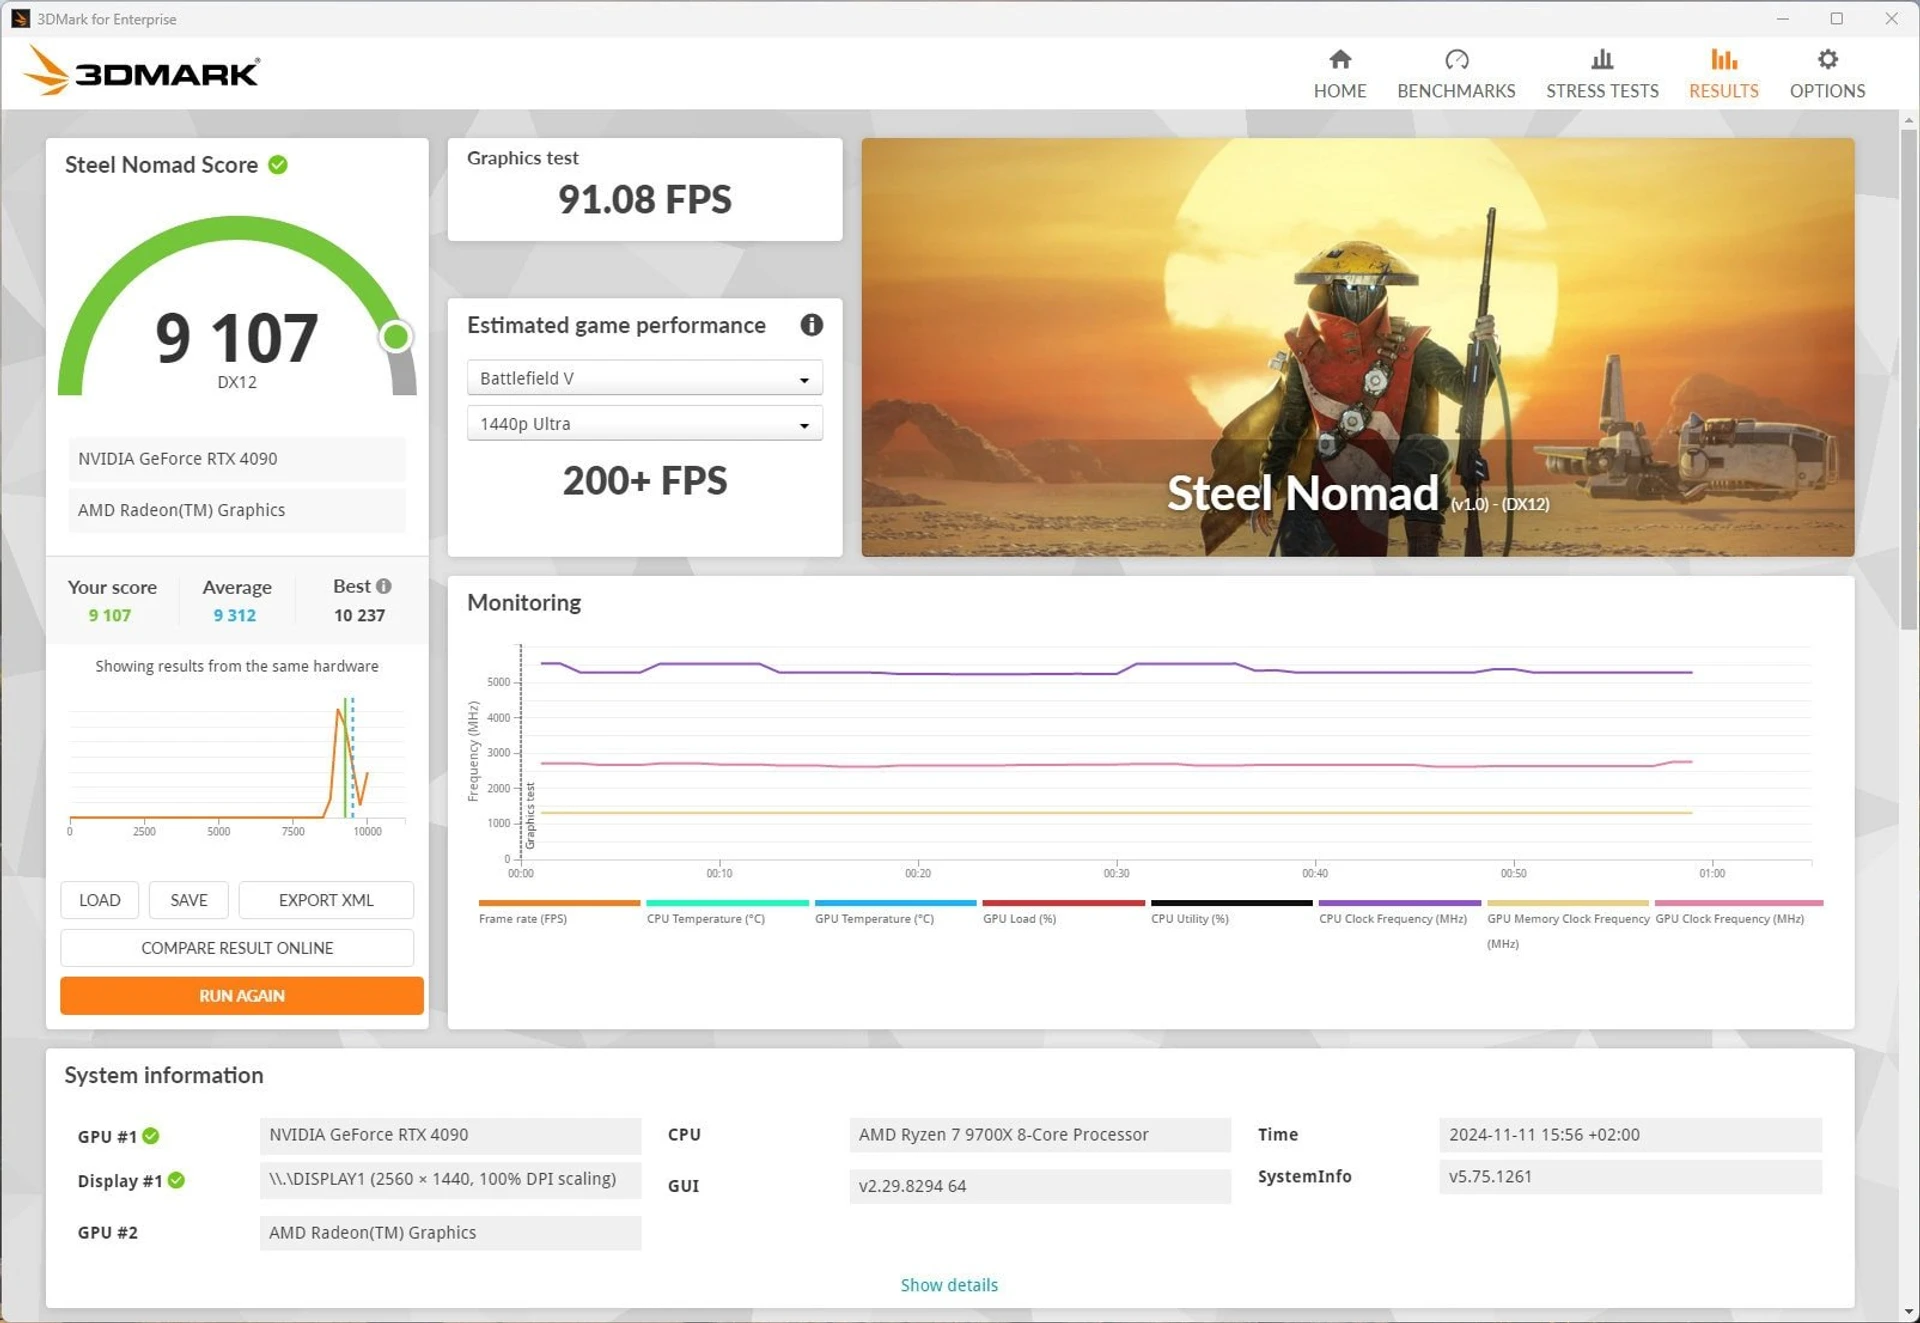Click the info icon beside Best score
The width and height of the screenshot is (1920, 1323).
point(384,586)
